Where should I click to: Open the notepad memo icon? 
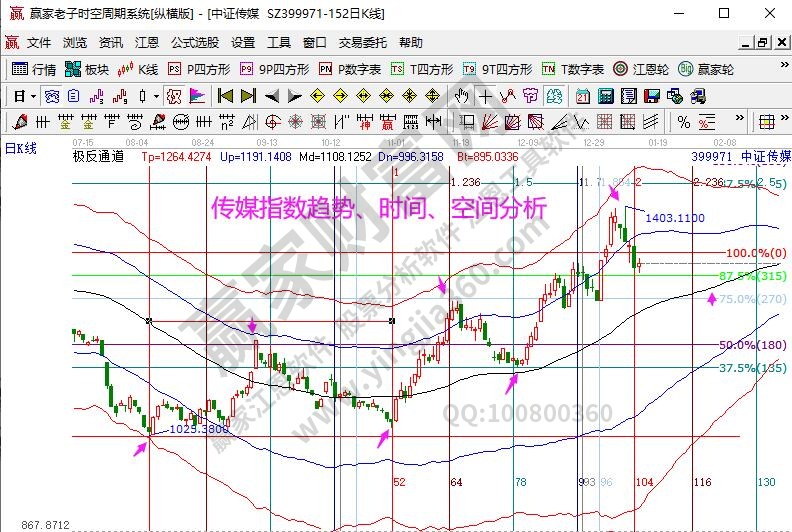tap(629, 96)
